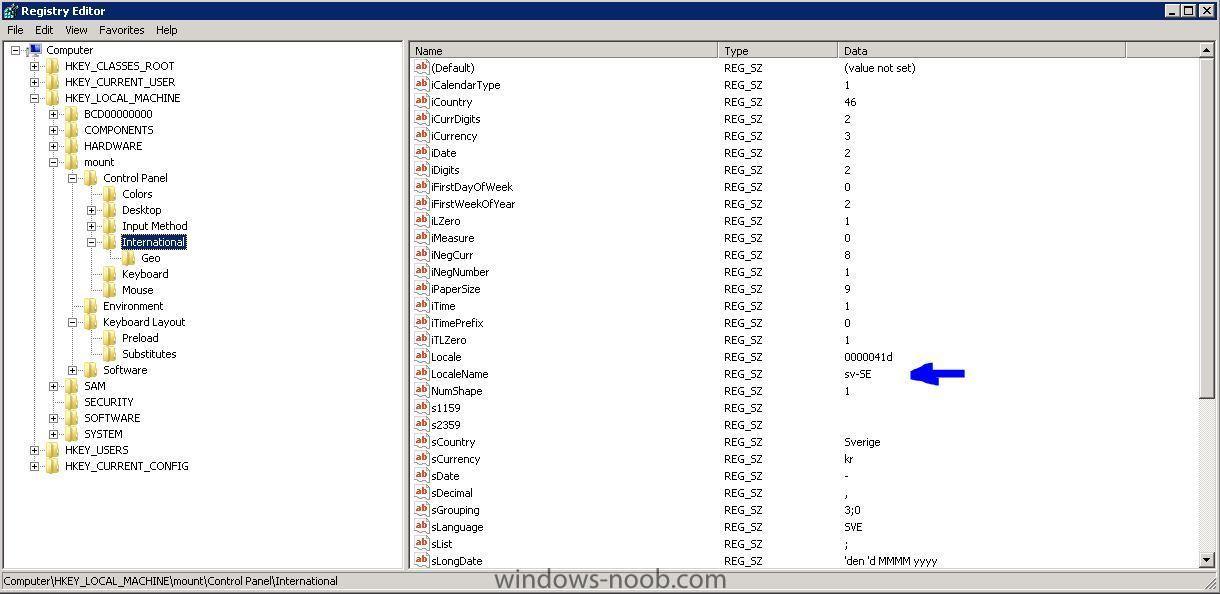Open the Favorites menu
Viewport: 1220px width, 594px height.
(121, 30)
